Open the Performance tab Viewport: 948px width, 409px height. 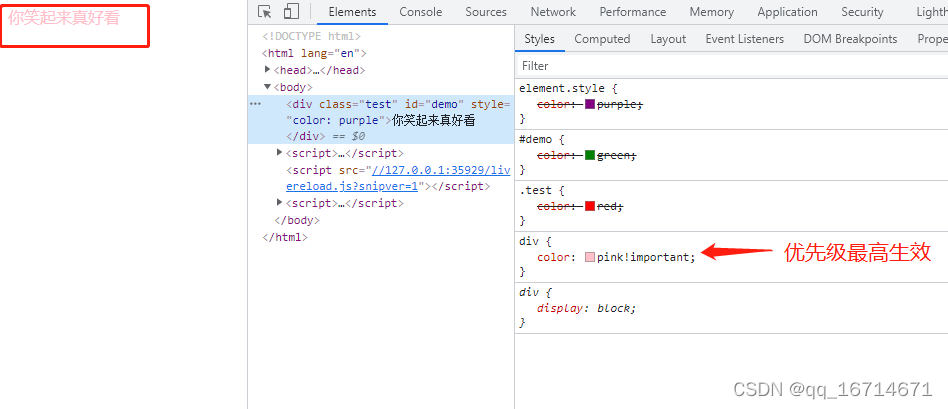click(x=632, y=12)
